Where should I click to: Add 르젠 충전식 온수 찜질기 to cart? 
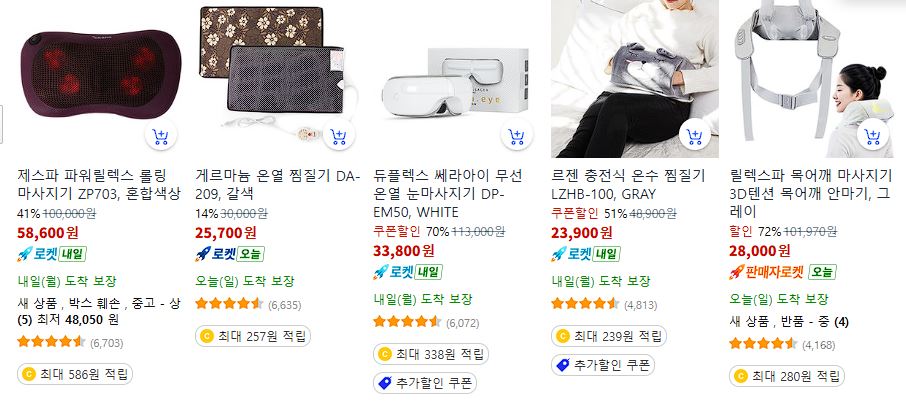(x=695, y=136)
